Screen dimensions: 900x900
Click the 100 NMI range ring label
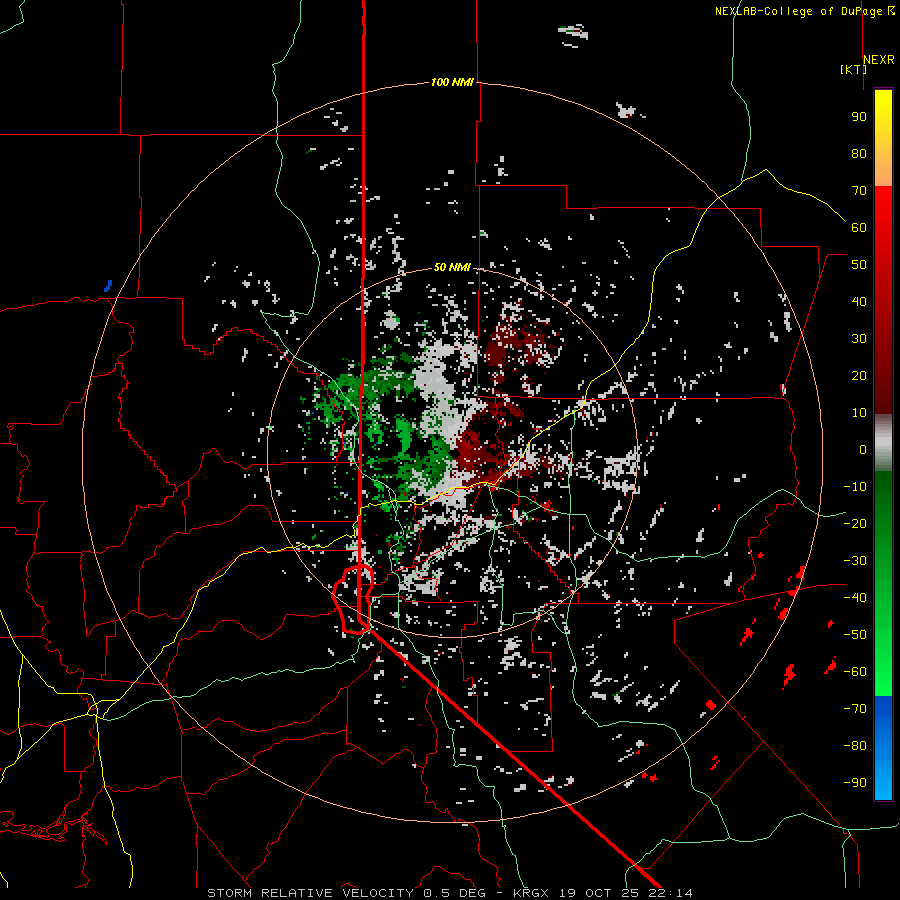(x=452, y=82)
